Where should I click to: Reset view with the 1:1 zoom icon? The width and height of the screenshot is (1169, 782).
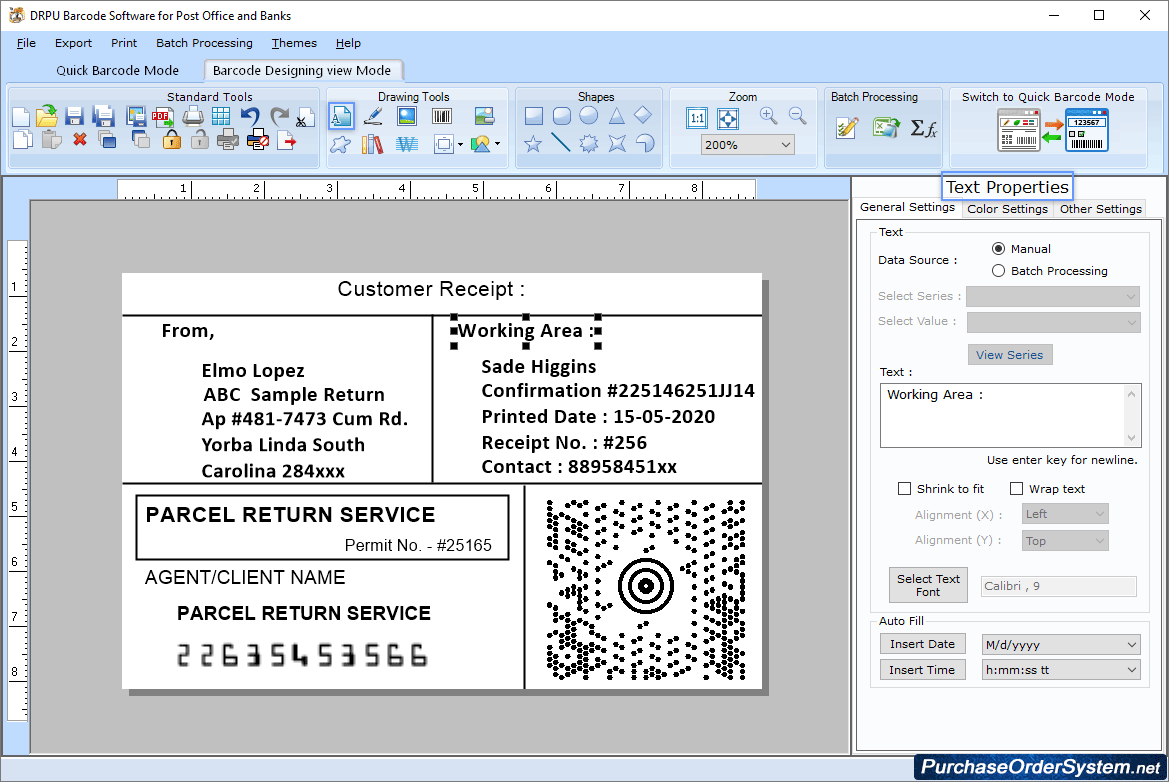(x=697, y=117)
